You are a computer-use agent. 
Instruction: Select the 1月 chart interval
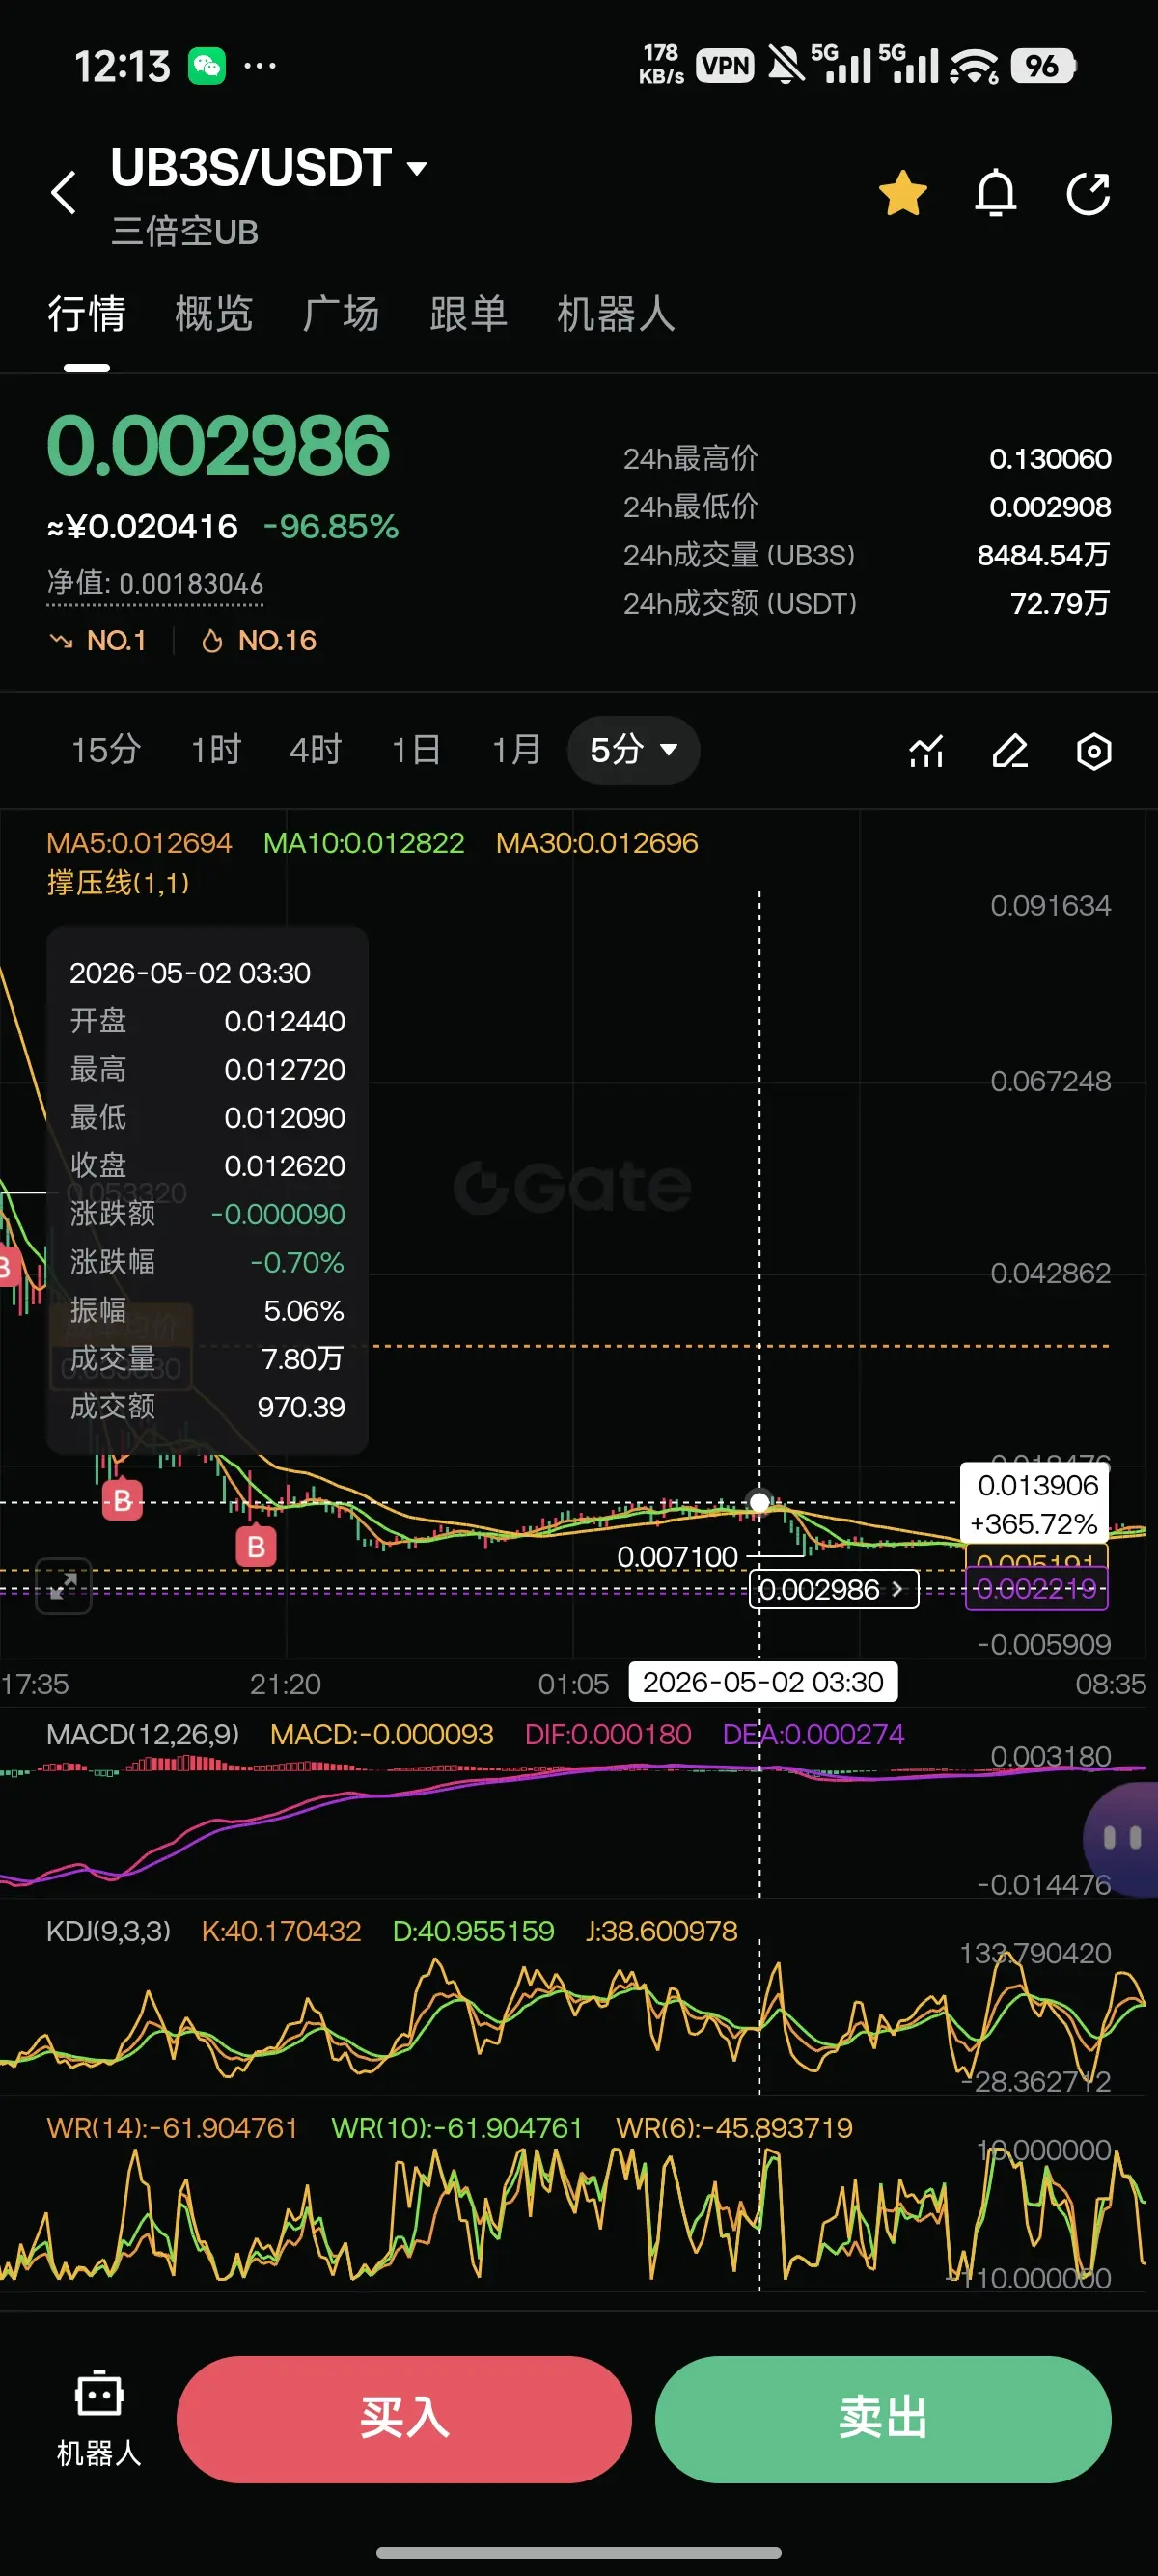[x=516, y=749]
